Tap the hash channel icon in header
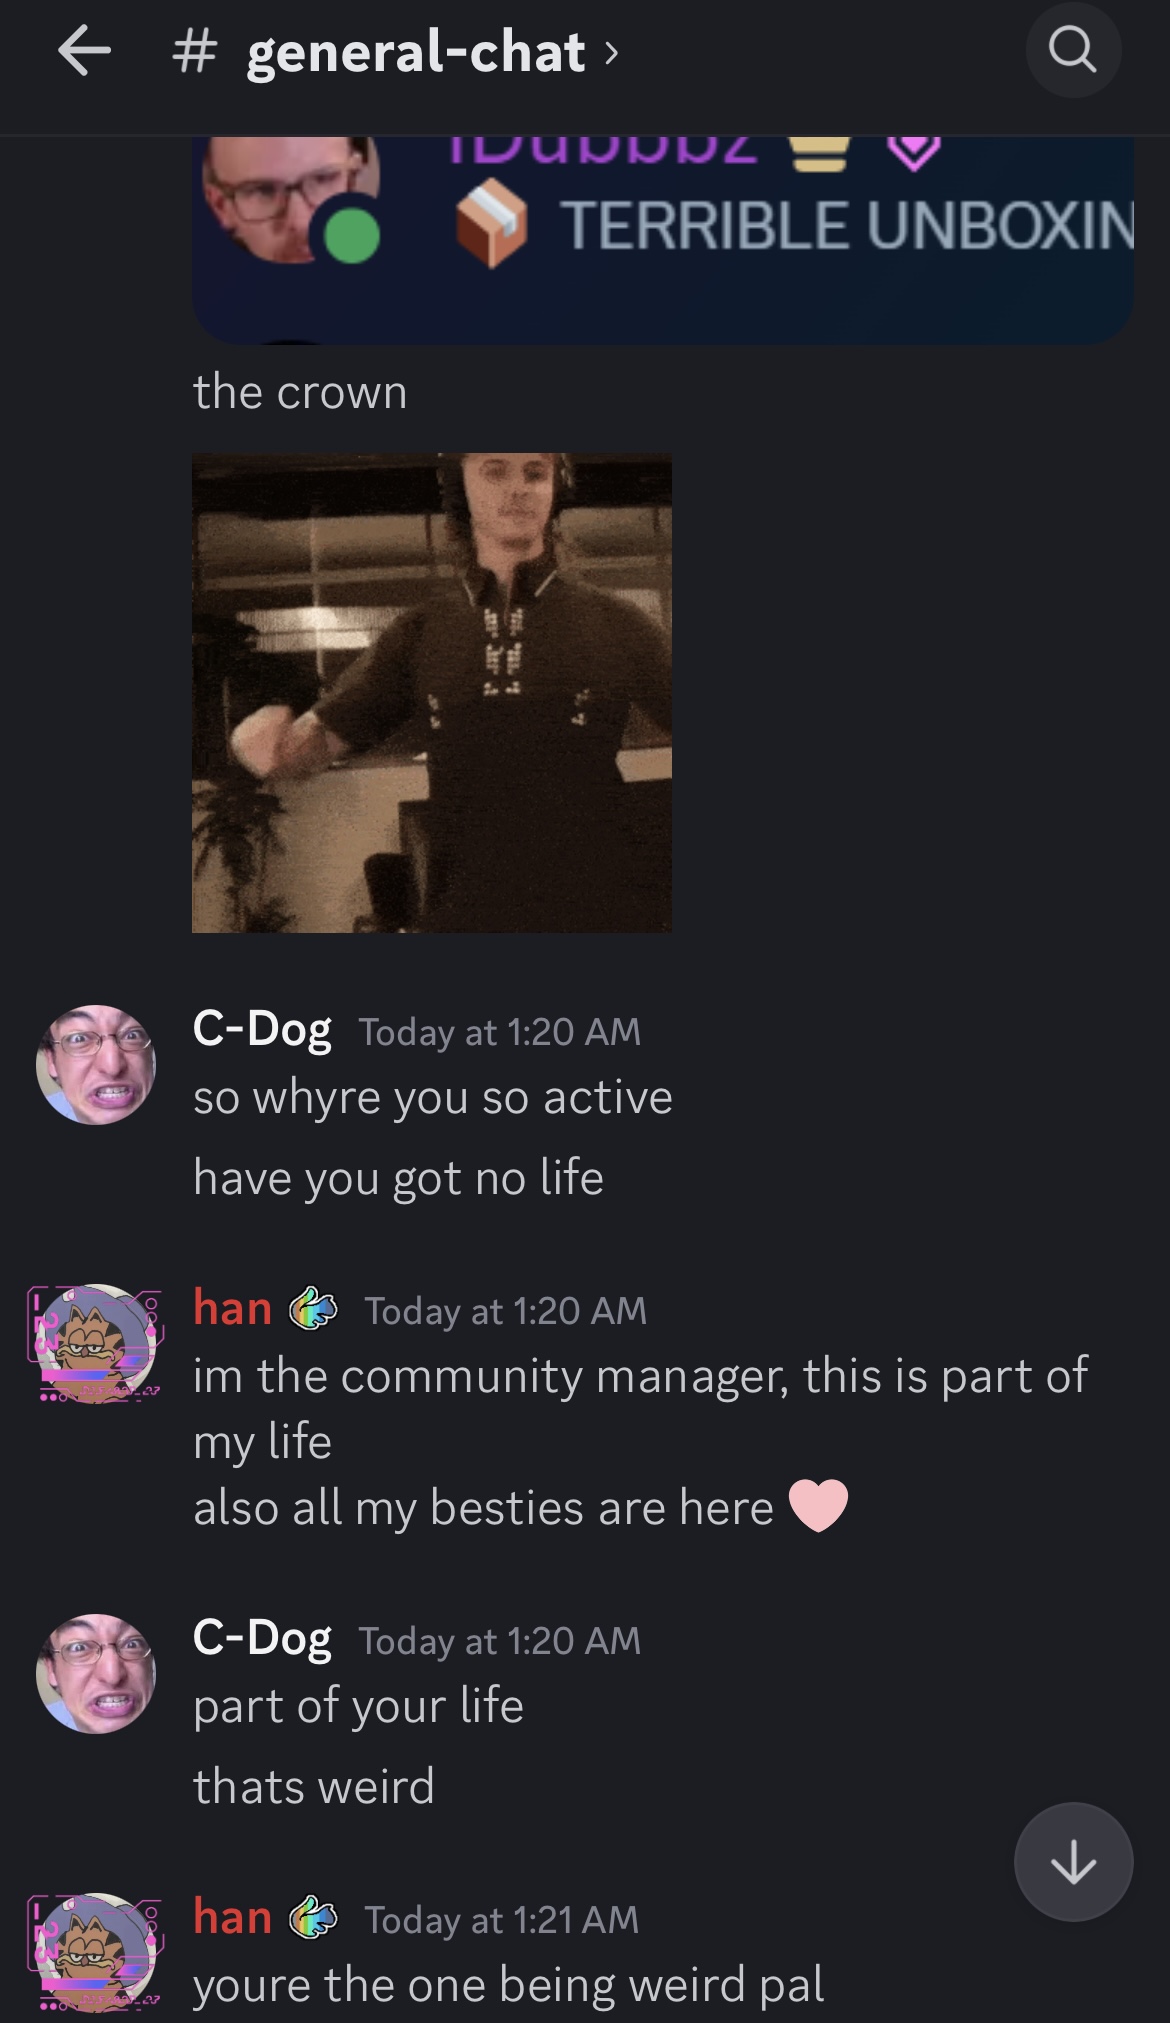 (194, 51)
